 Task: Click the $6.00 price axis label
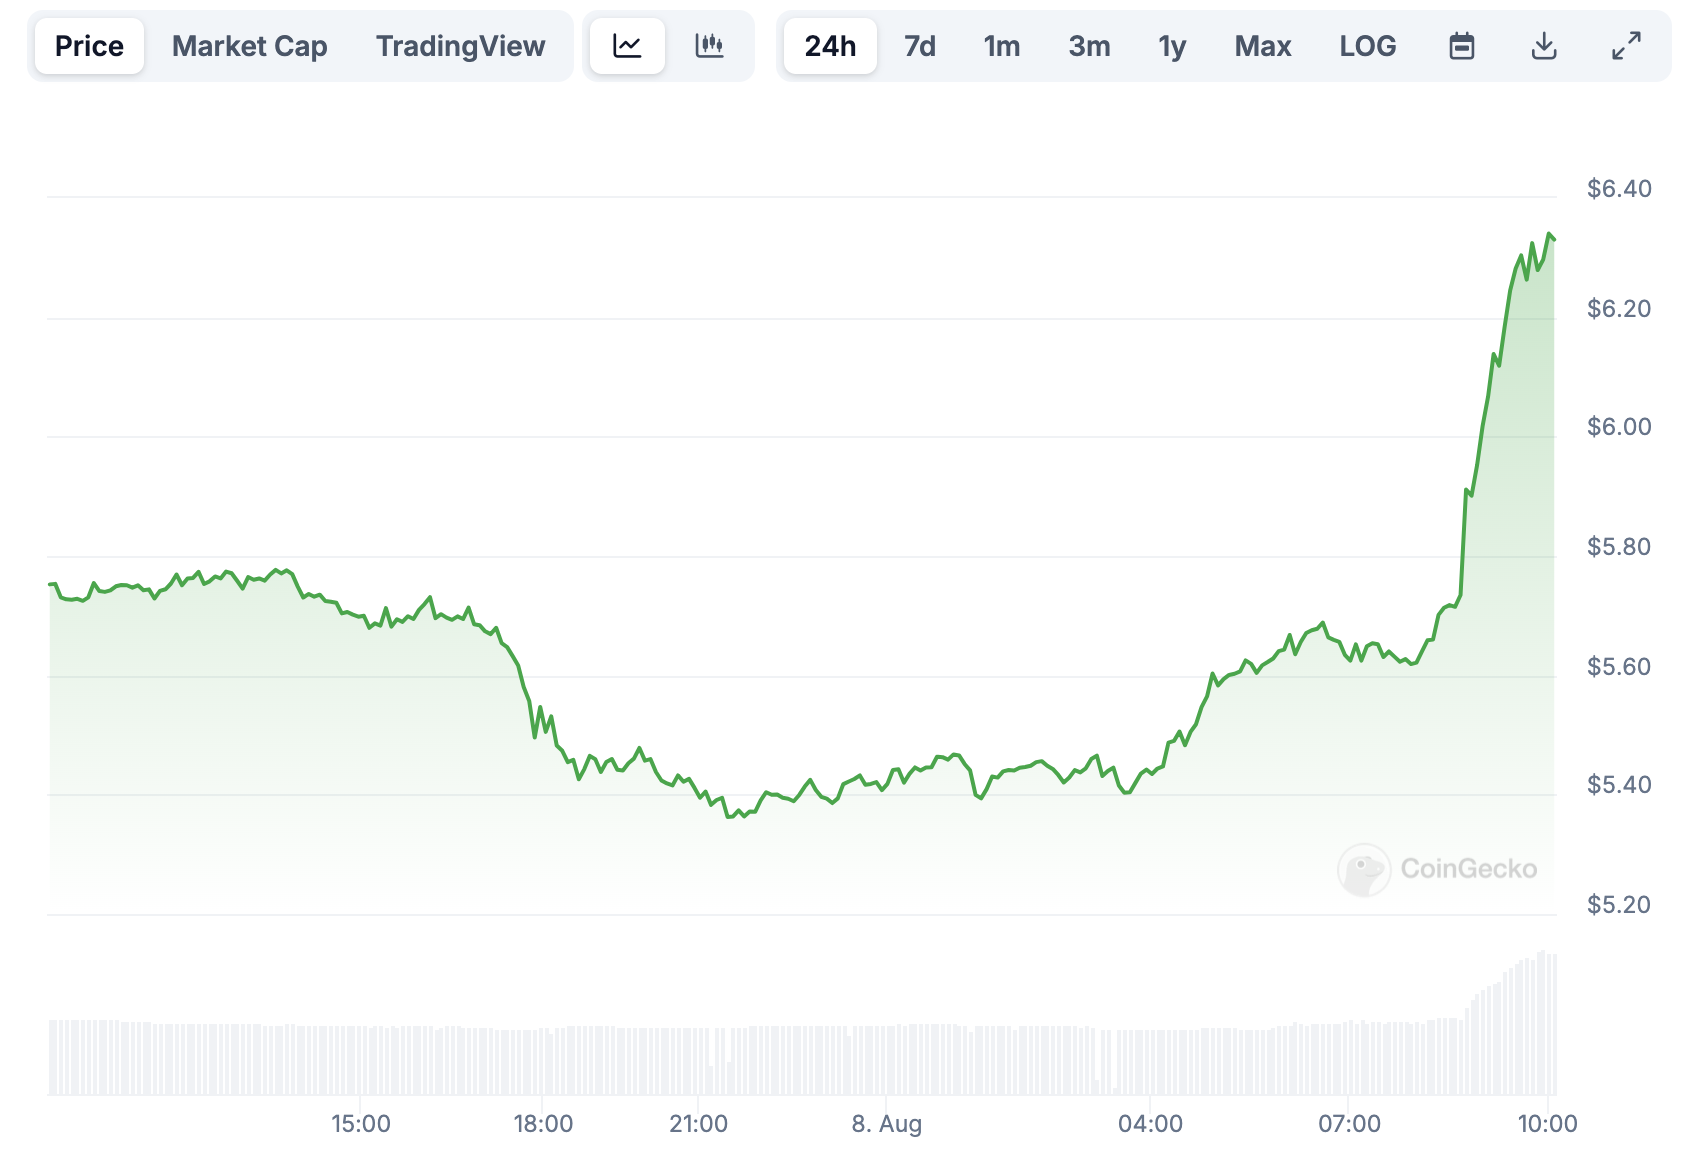[x=1618, y=427]
